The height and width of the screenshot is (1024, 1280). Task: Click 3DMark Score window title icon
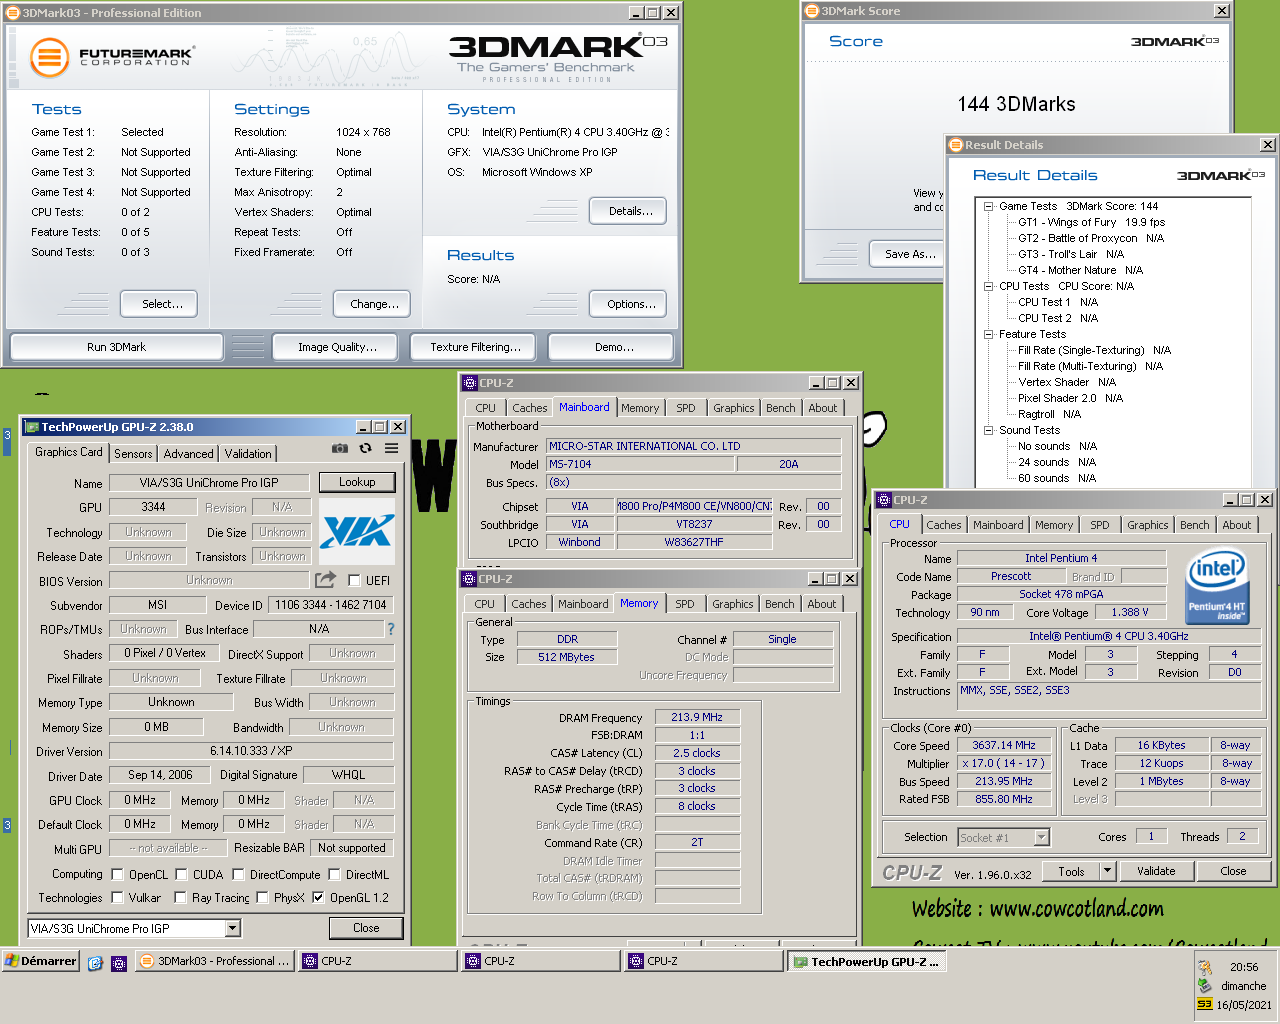point(812,11)
